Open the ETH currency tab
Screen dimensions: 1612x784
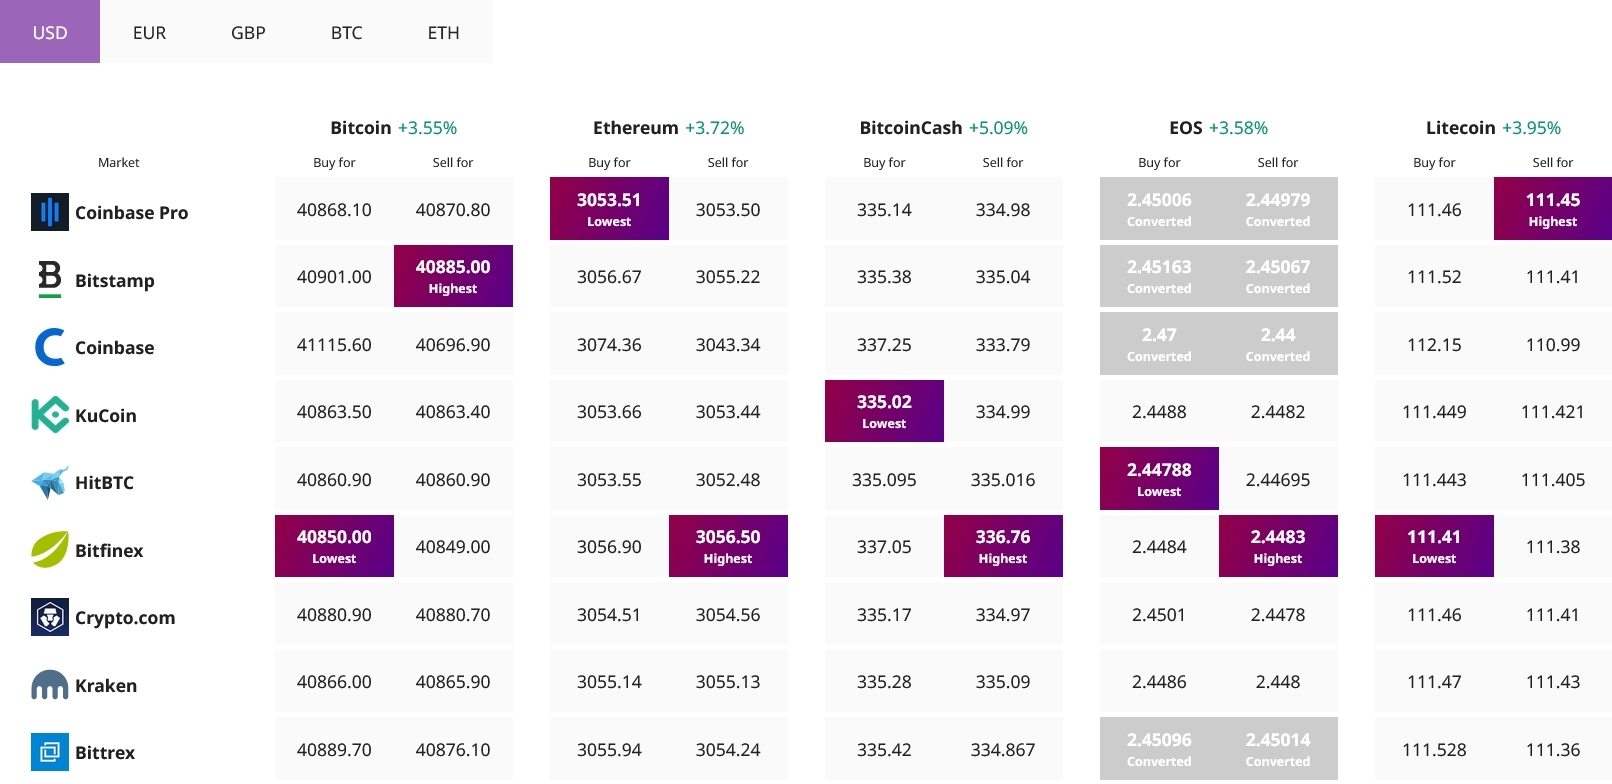pyautogui.click(x=444, y=32)
